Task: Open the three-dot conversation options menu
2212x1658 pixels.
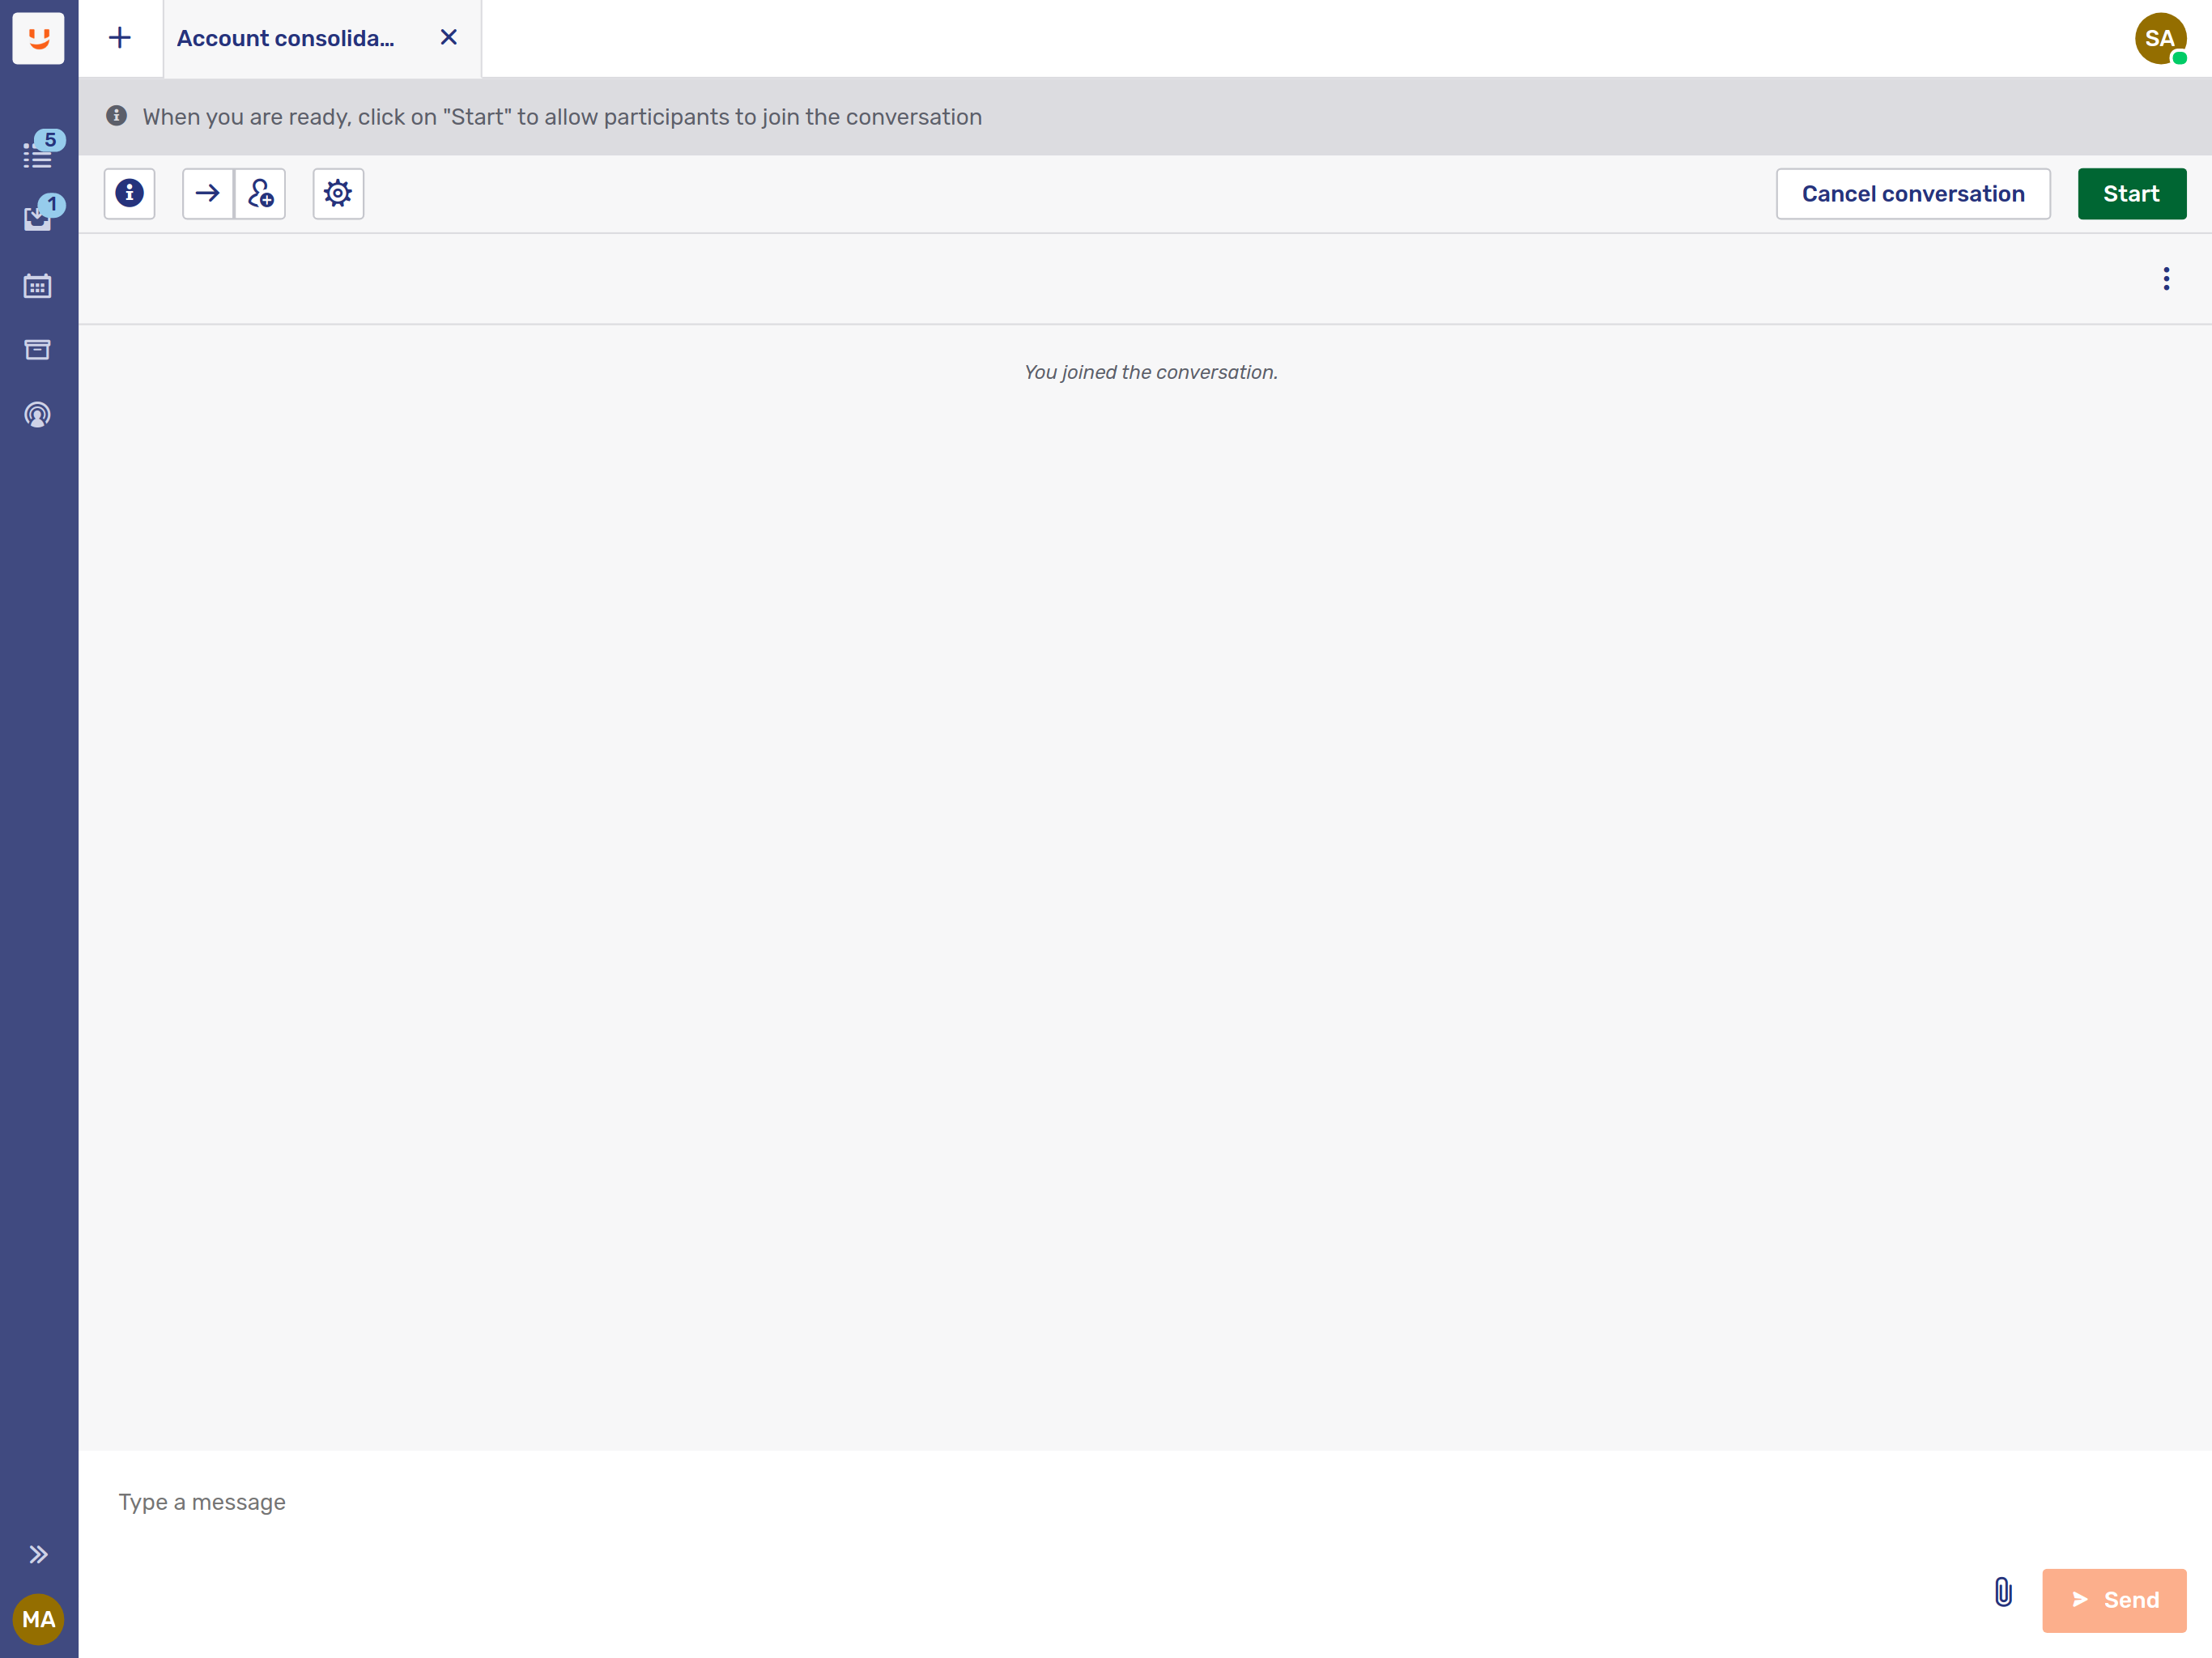Action: click(x=2165, y=278)
